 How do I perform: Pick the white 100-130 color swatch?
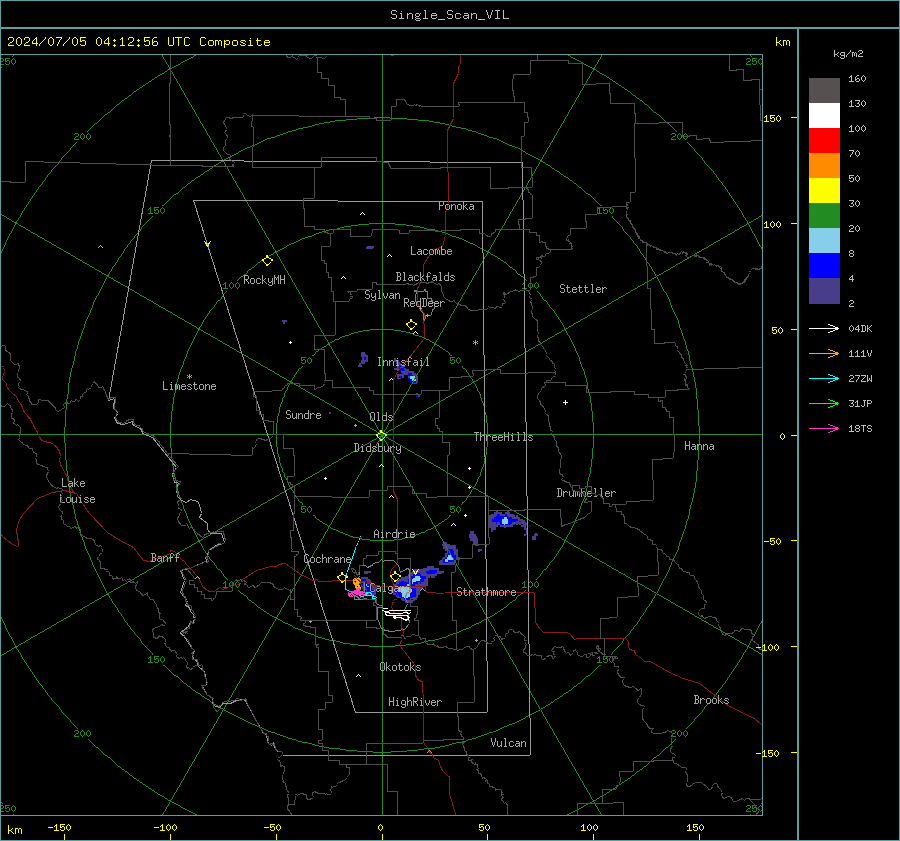pos(824,116)
